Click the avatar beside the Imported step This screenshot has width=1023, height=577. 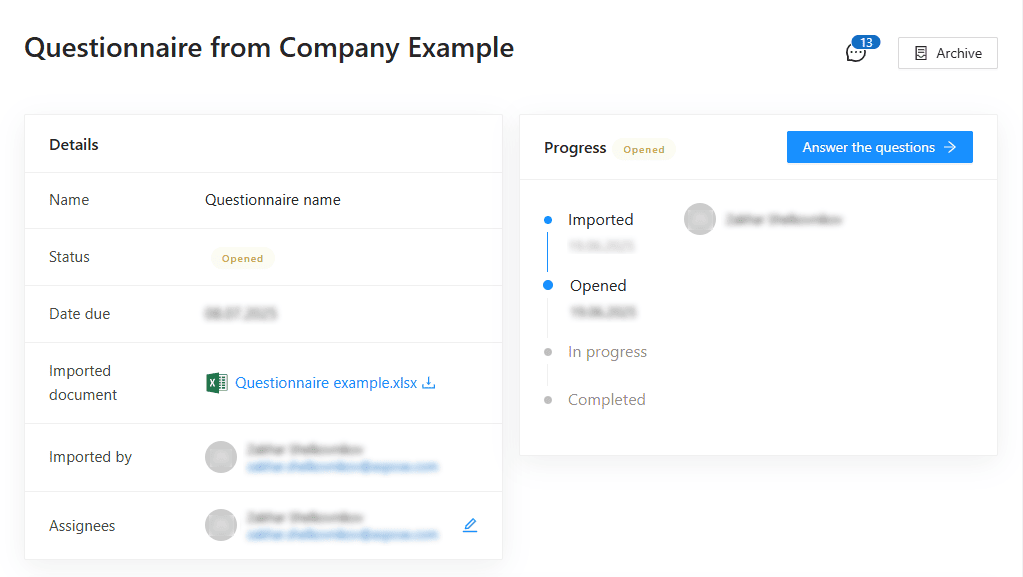point(700,218)
